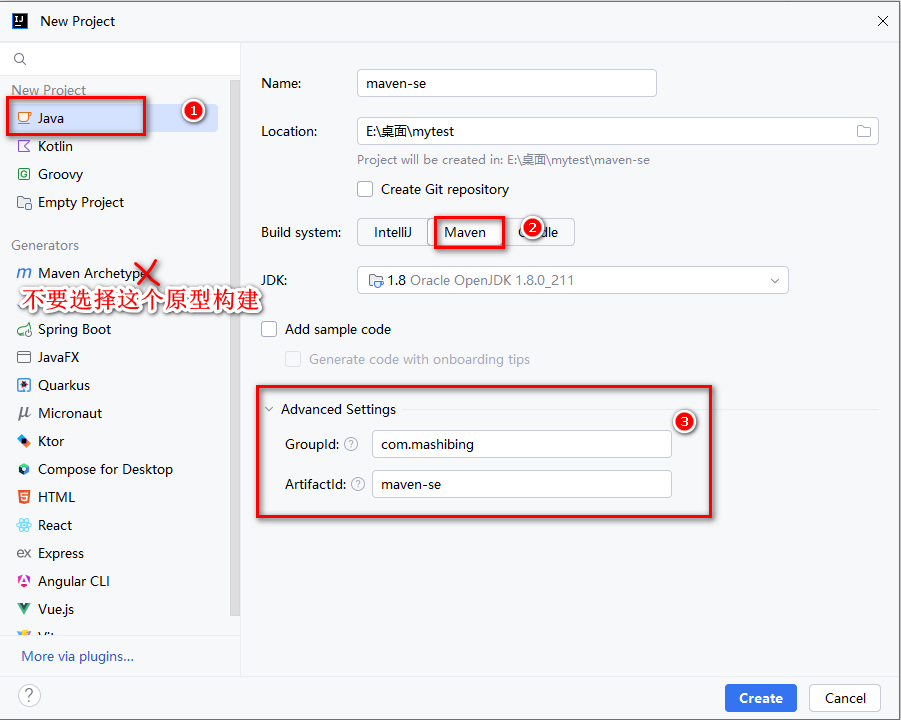The image size is (901, 720).
Task: Select Gradle build system
Action: 539,232
